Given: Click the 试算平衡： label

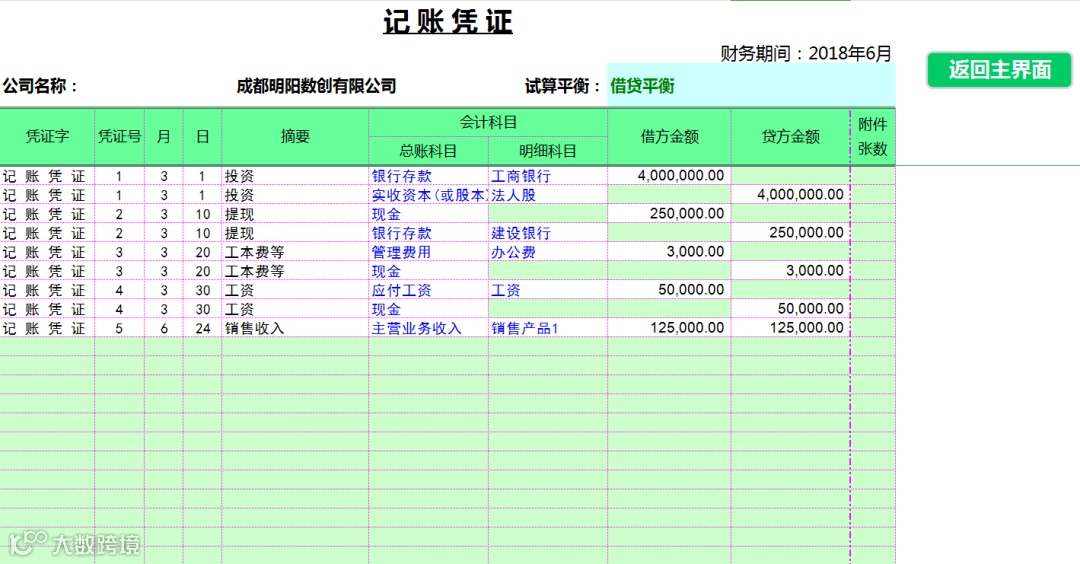Looking at the screenshot, I should [x=563, y=86].
